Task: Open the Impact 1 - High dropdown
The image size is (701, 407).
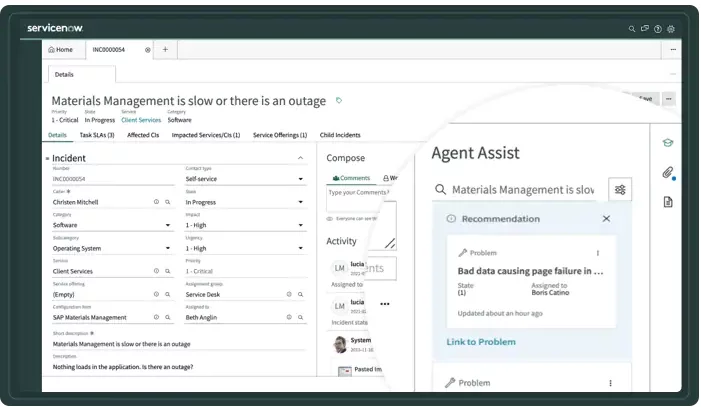Action: (245, 225)
